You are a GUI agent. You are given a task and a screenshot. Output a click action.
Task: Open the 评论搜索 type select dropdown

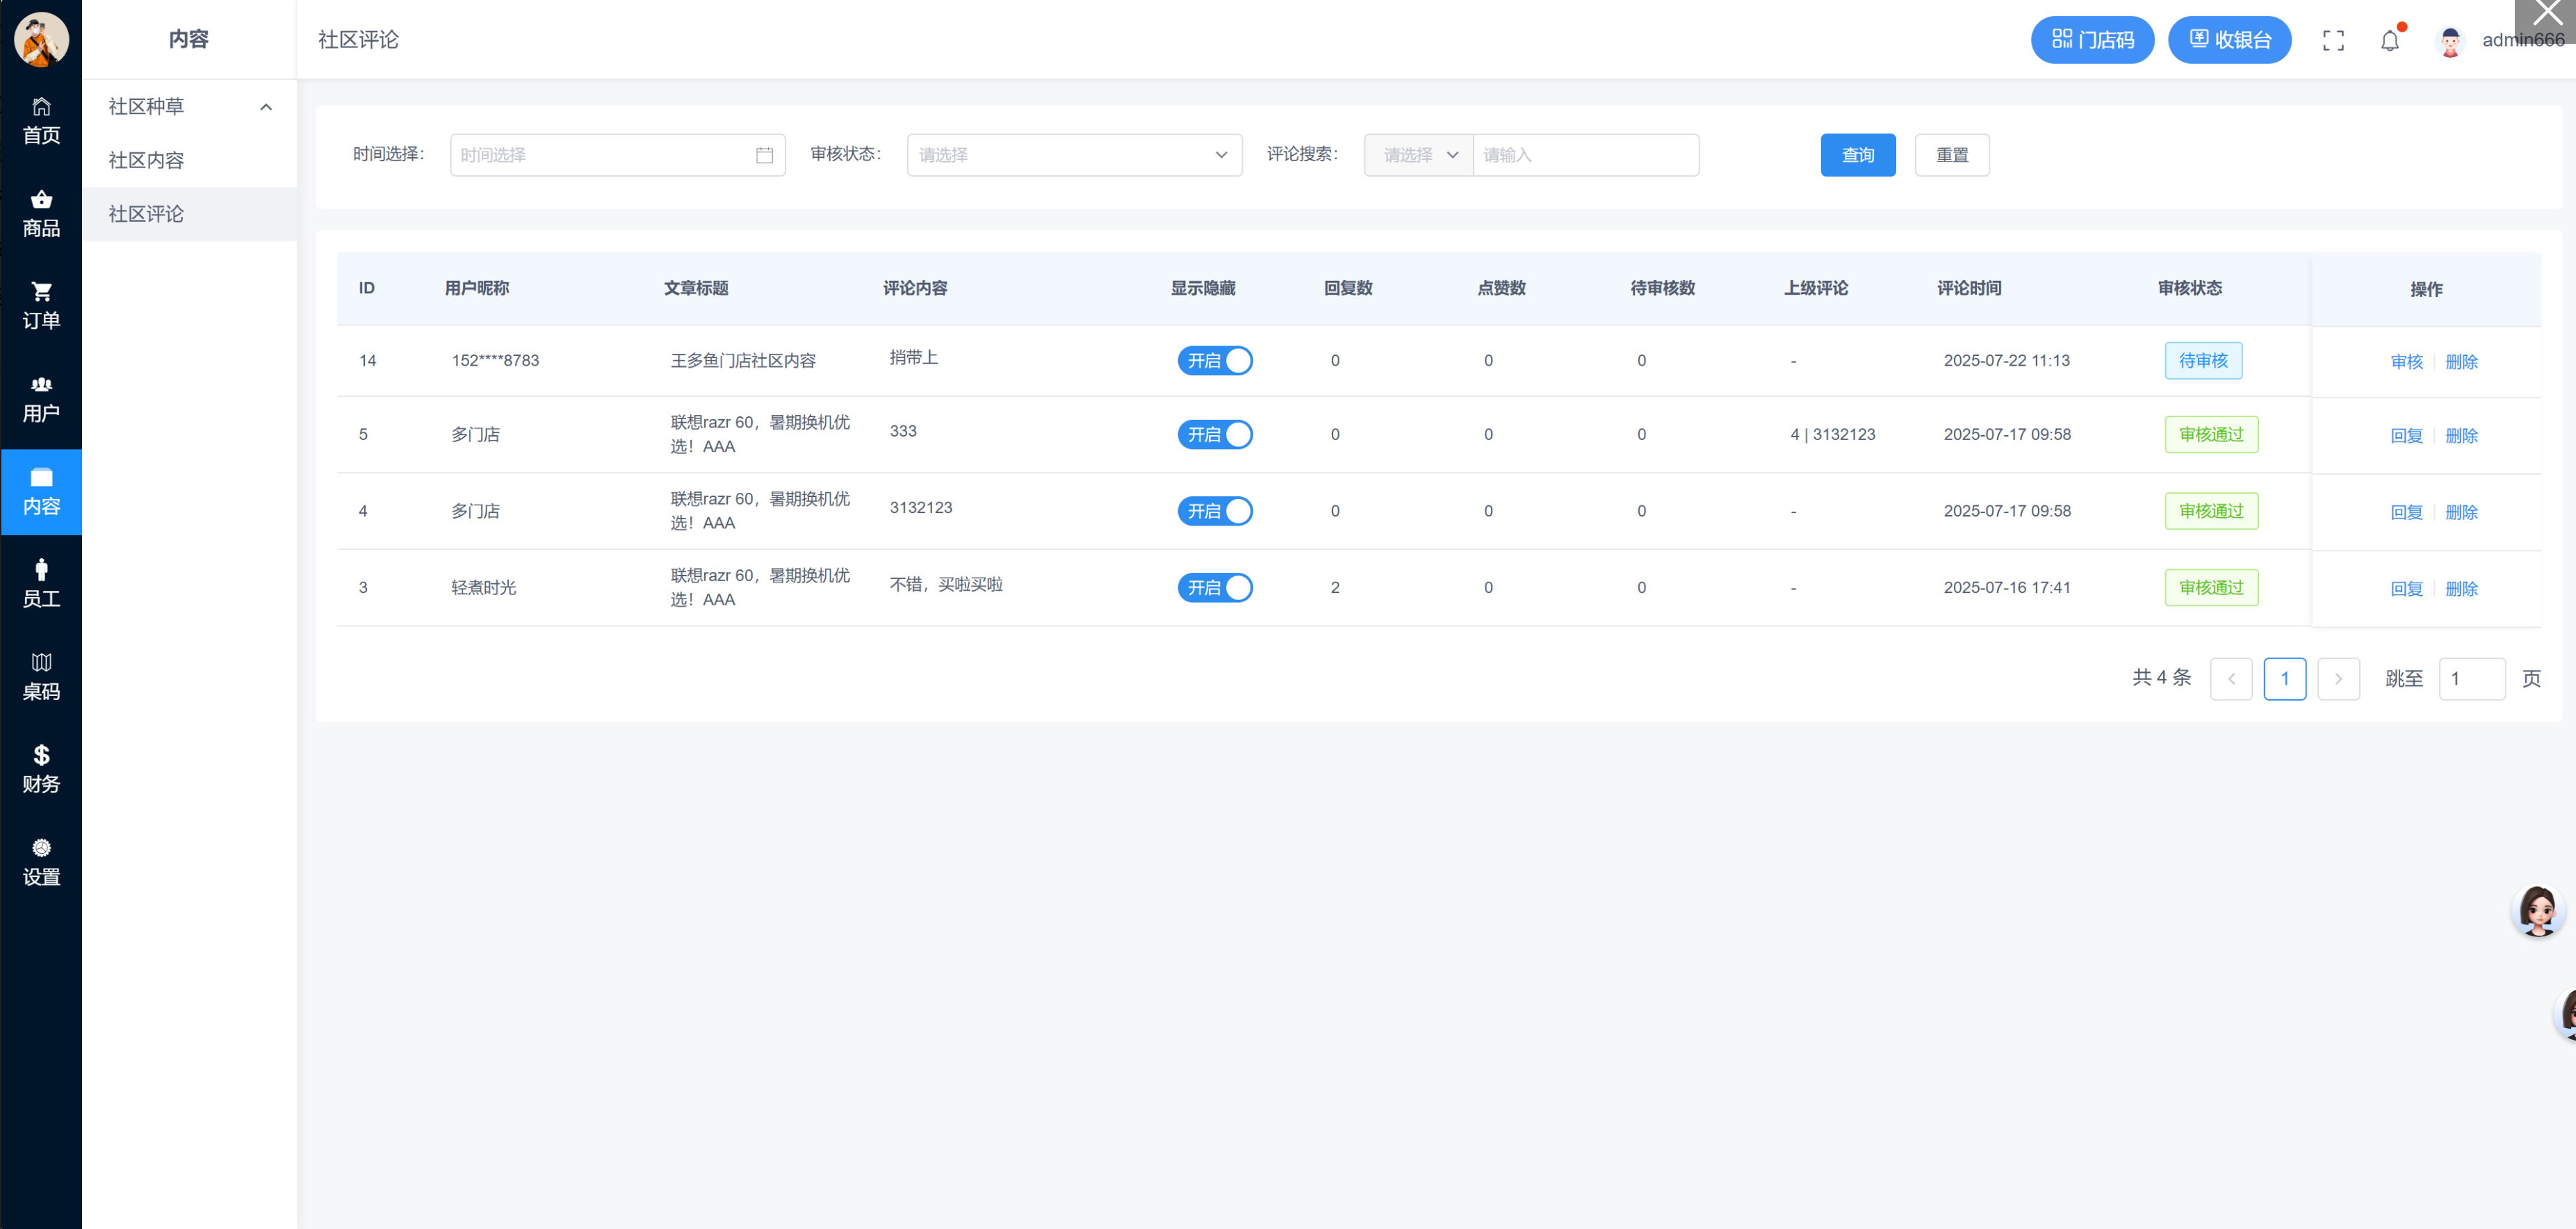[x=1418, y=155]
